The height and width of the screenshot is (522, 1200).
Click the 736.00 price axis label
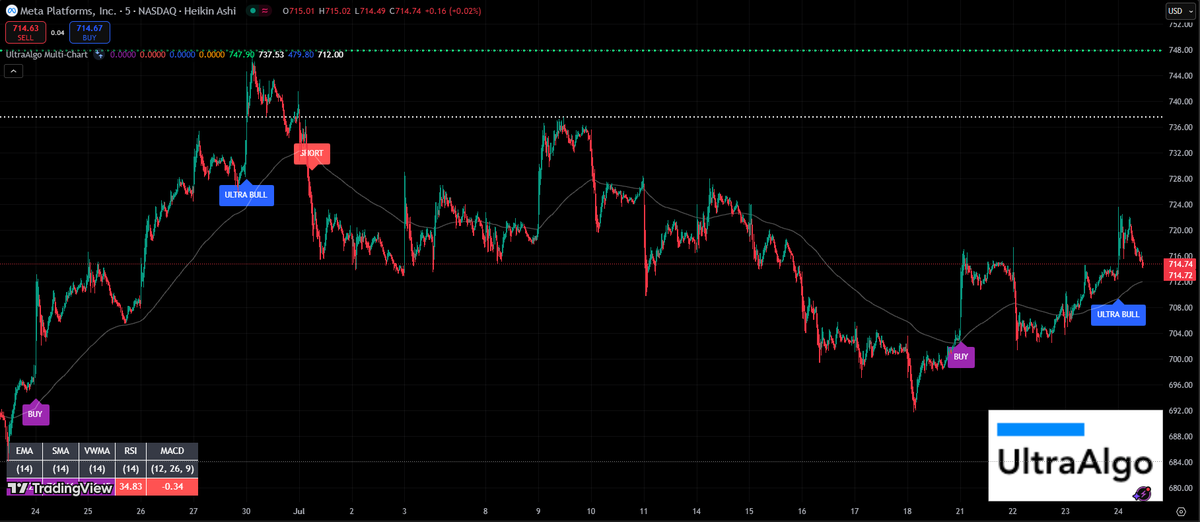click(x=1180, y=127)
